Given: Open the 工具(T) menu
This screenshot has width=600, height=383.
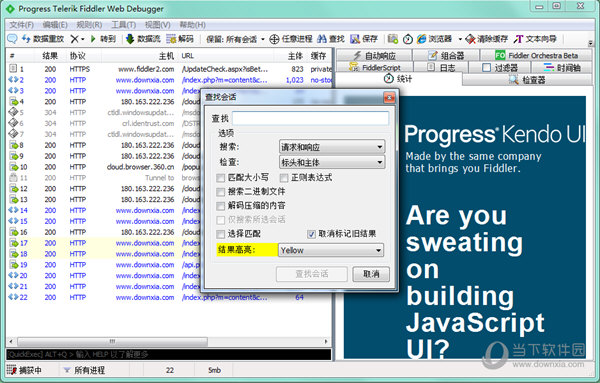Looking at the screenshot, I should [x=123, y=25].
